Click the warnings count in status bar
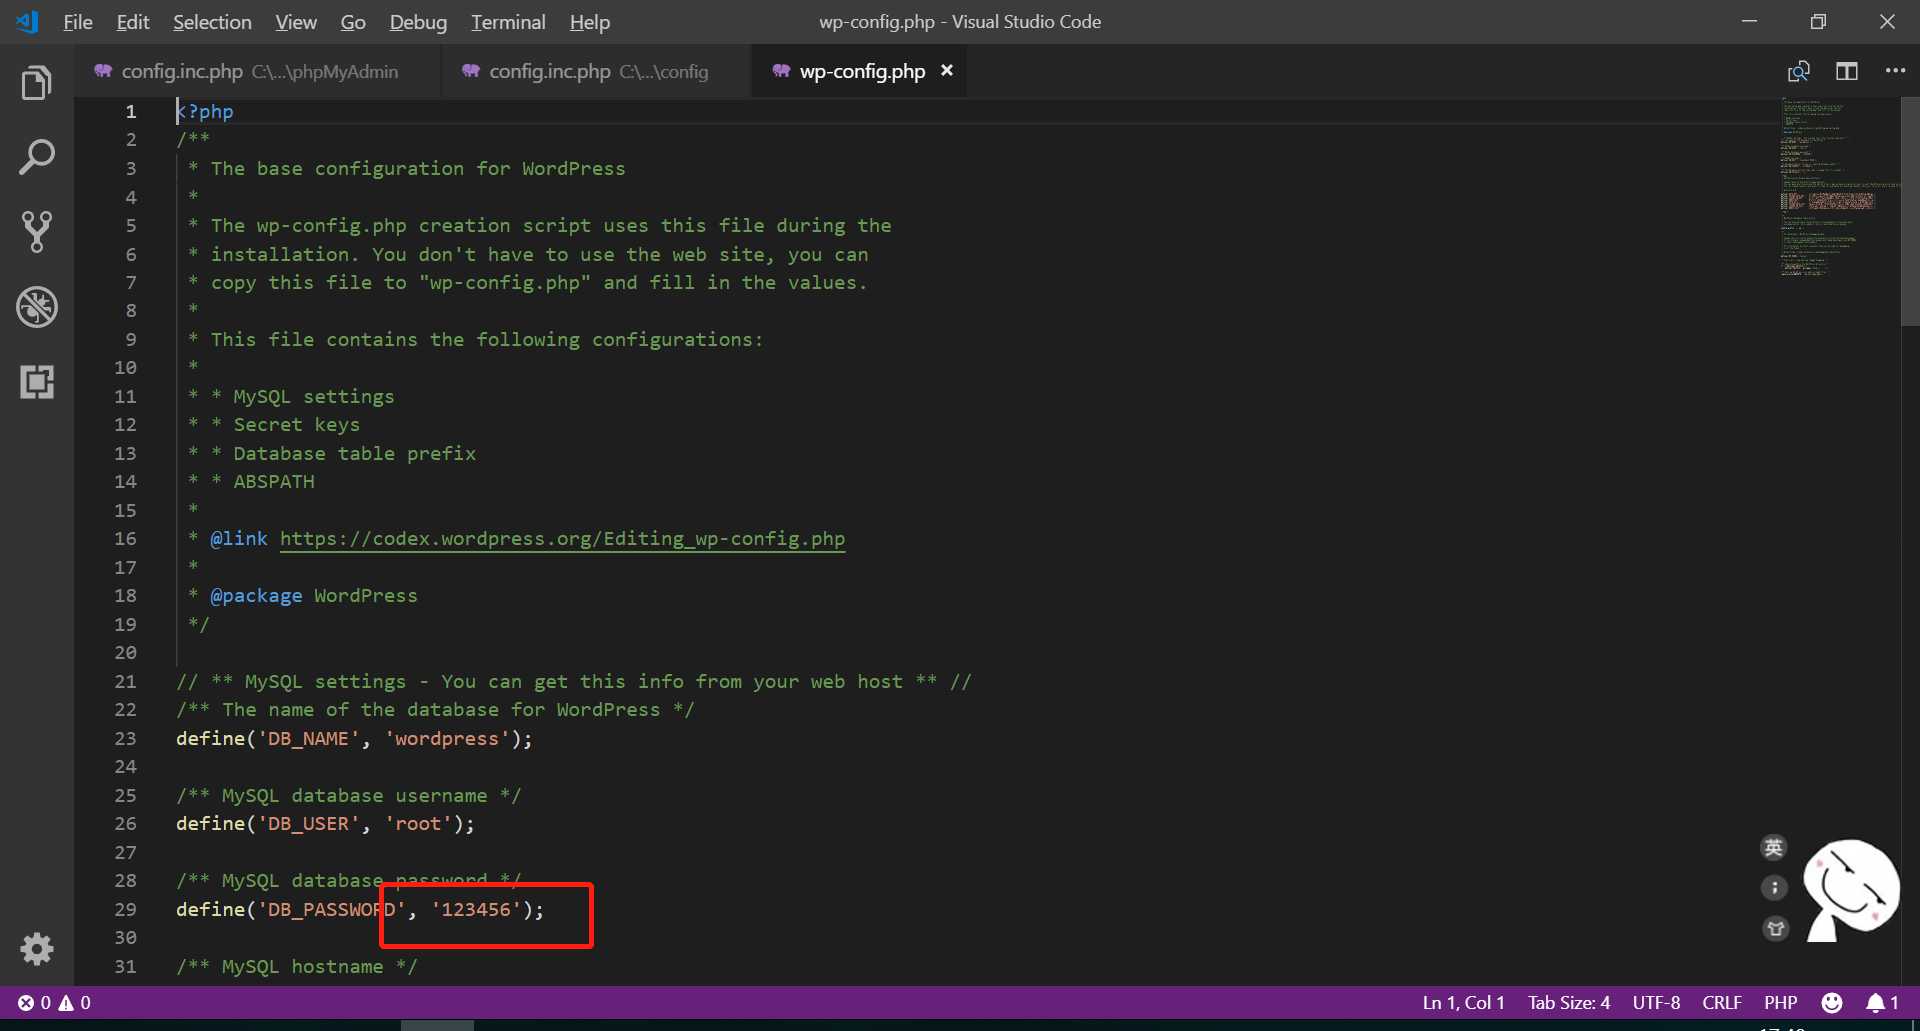Image resolution: width=1920 pixels, height=1031 pixels. coord(75,1003)
